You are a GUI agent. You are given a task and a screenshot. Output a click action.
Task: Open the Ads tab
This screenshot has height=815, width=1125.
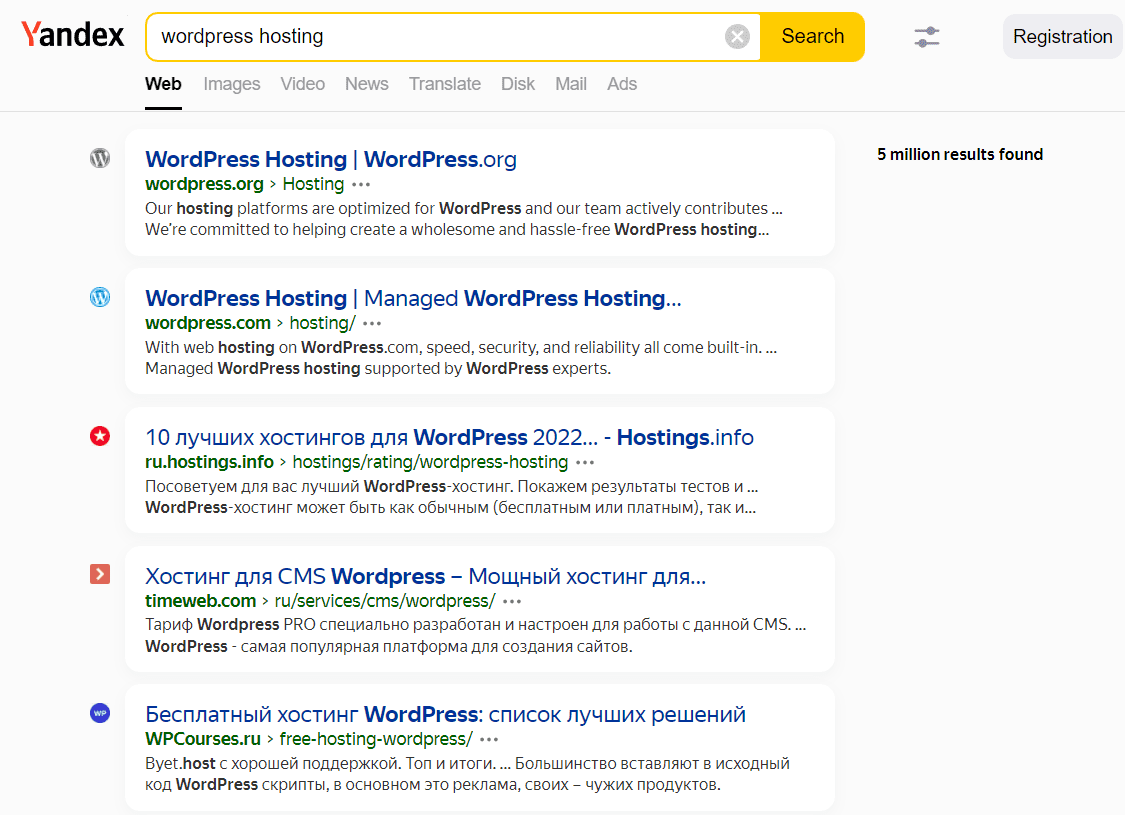tap(622, 84)
